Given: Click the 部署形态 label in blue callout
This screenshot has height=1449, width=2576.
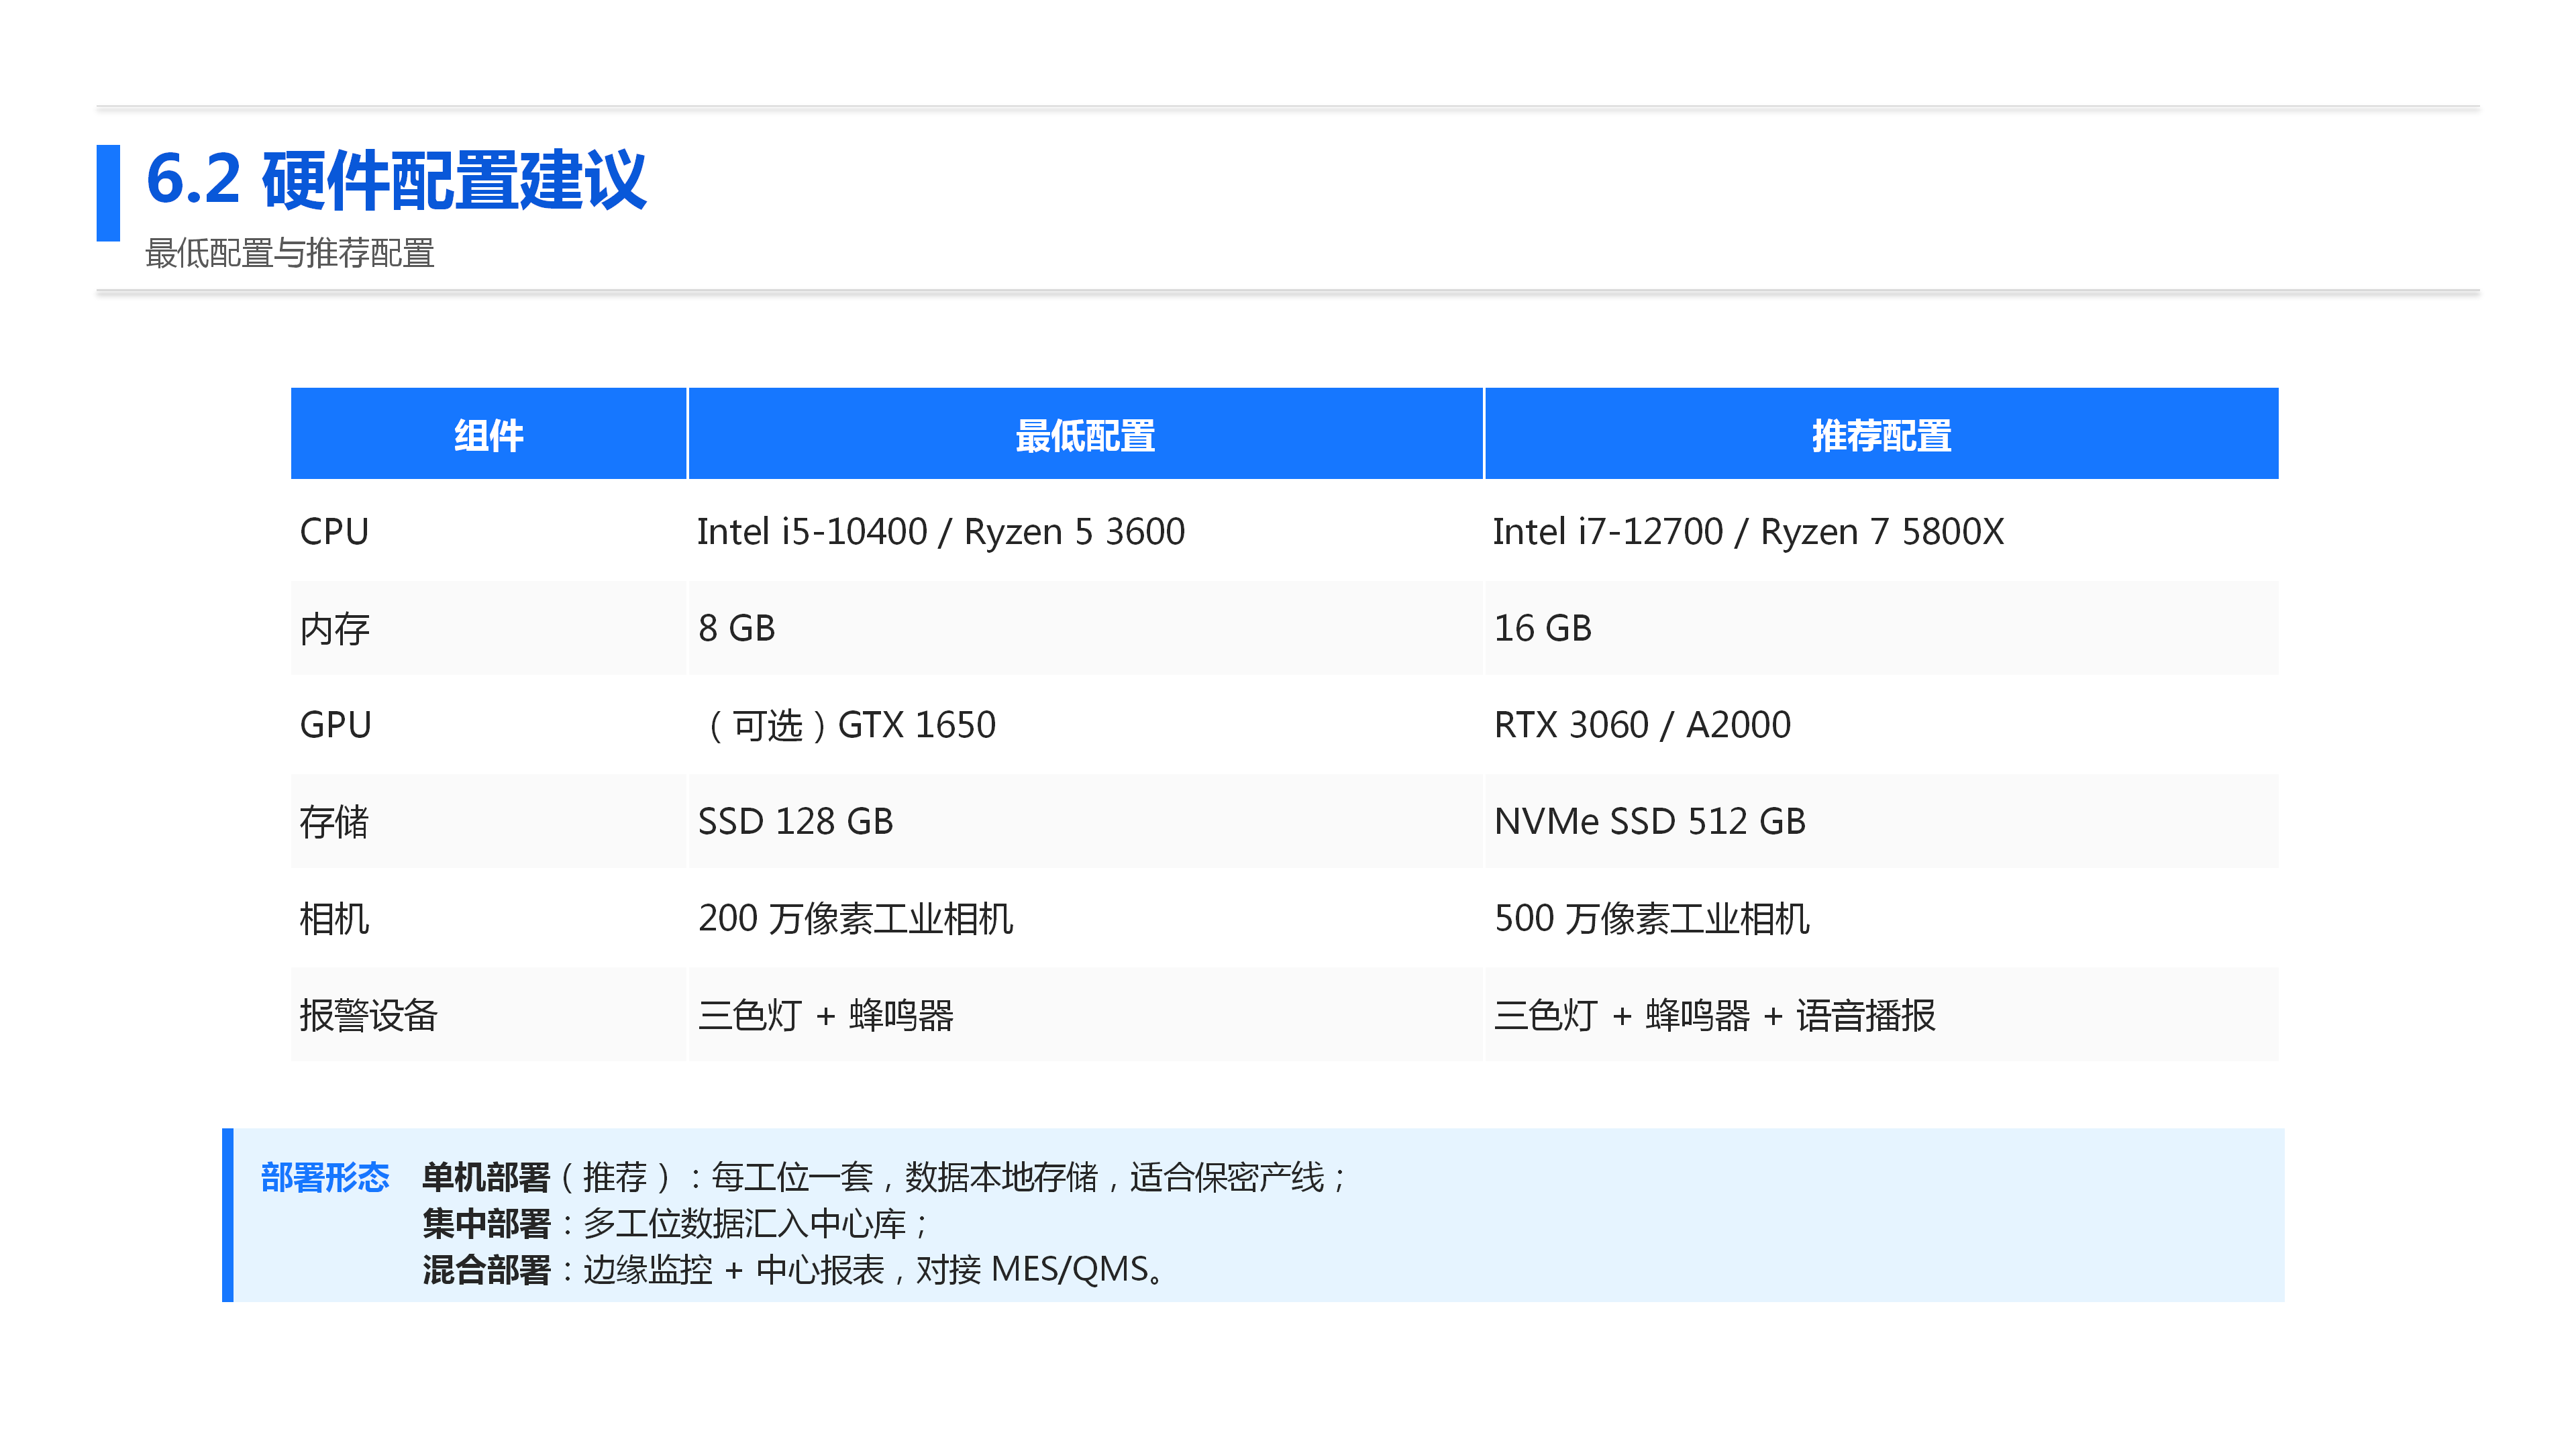Looking at the screenshot, I should click(x=325, y=1177).
